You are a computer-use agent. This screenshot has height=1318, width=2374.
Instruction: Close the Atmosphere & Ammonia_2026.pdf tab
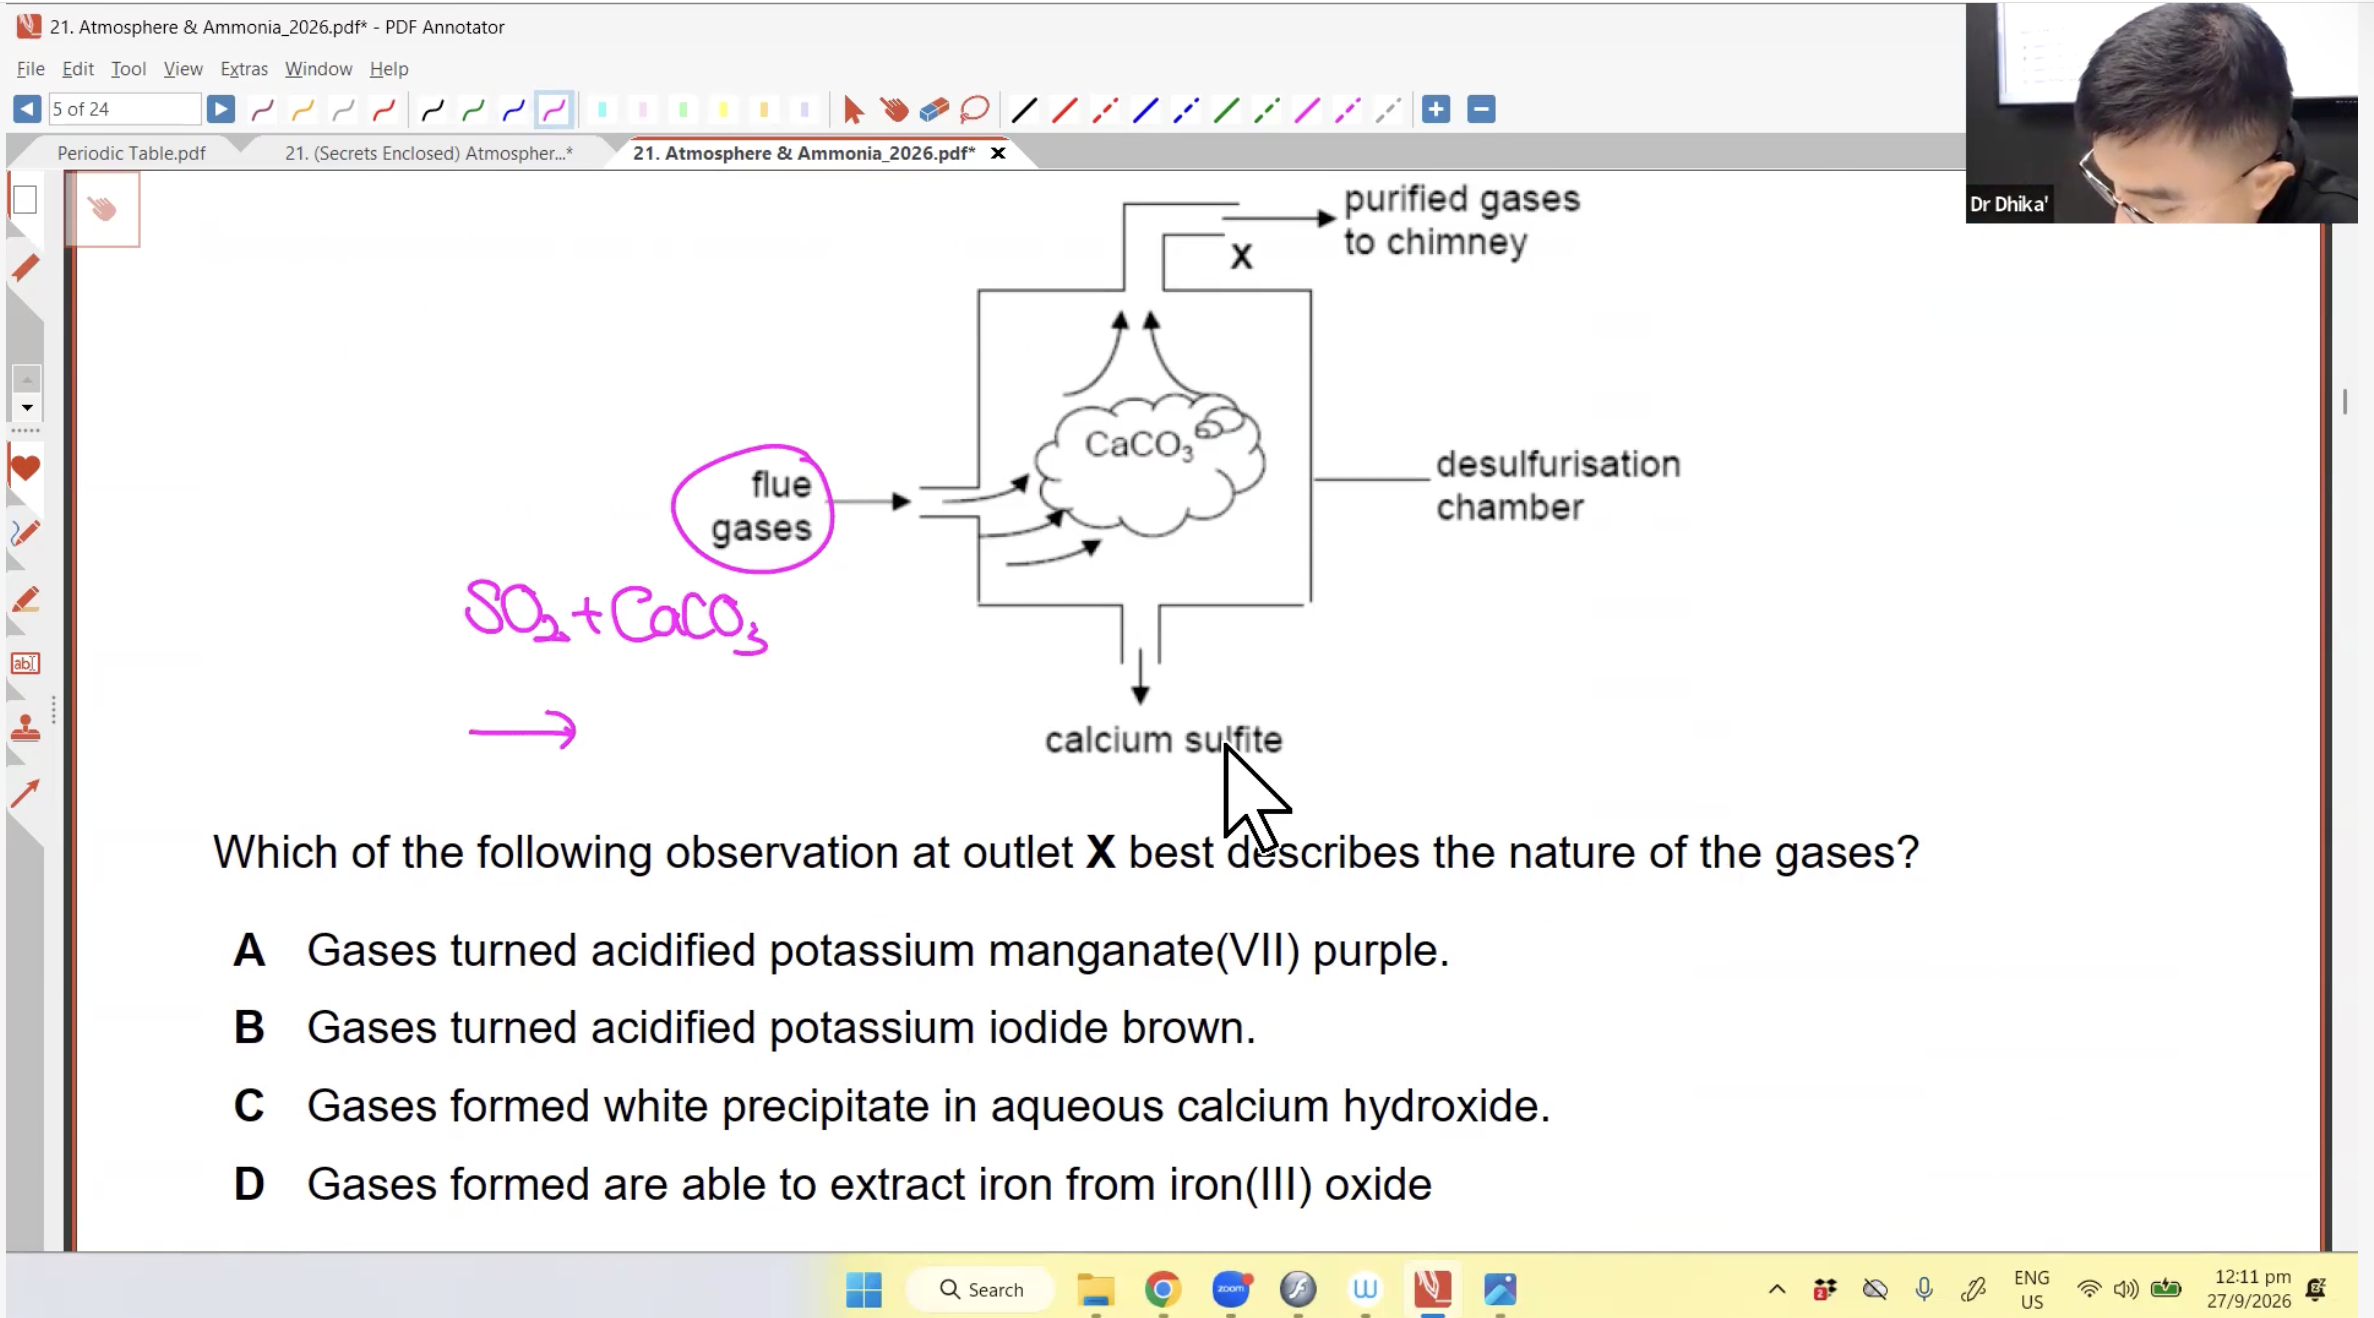[997, 153]
